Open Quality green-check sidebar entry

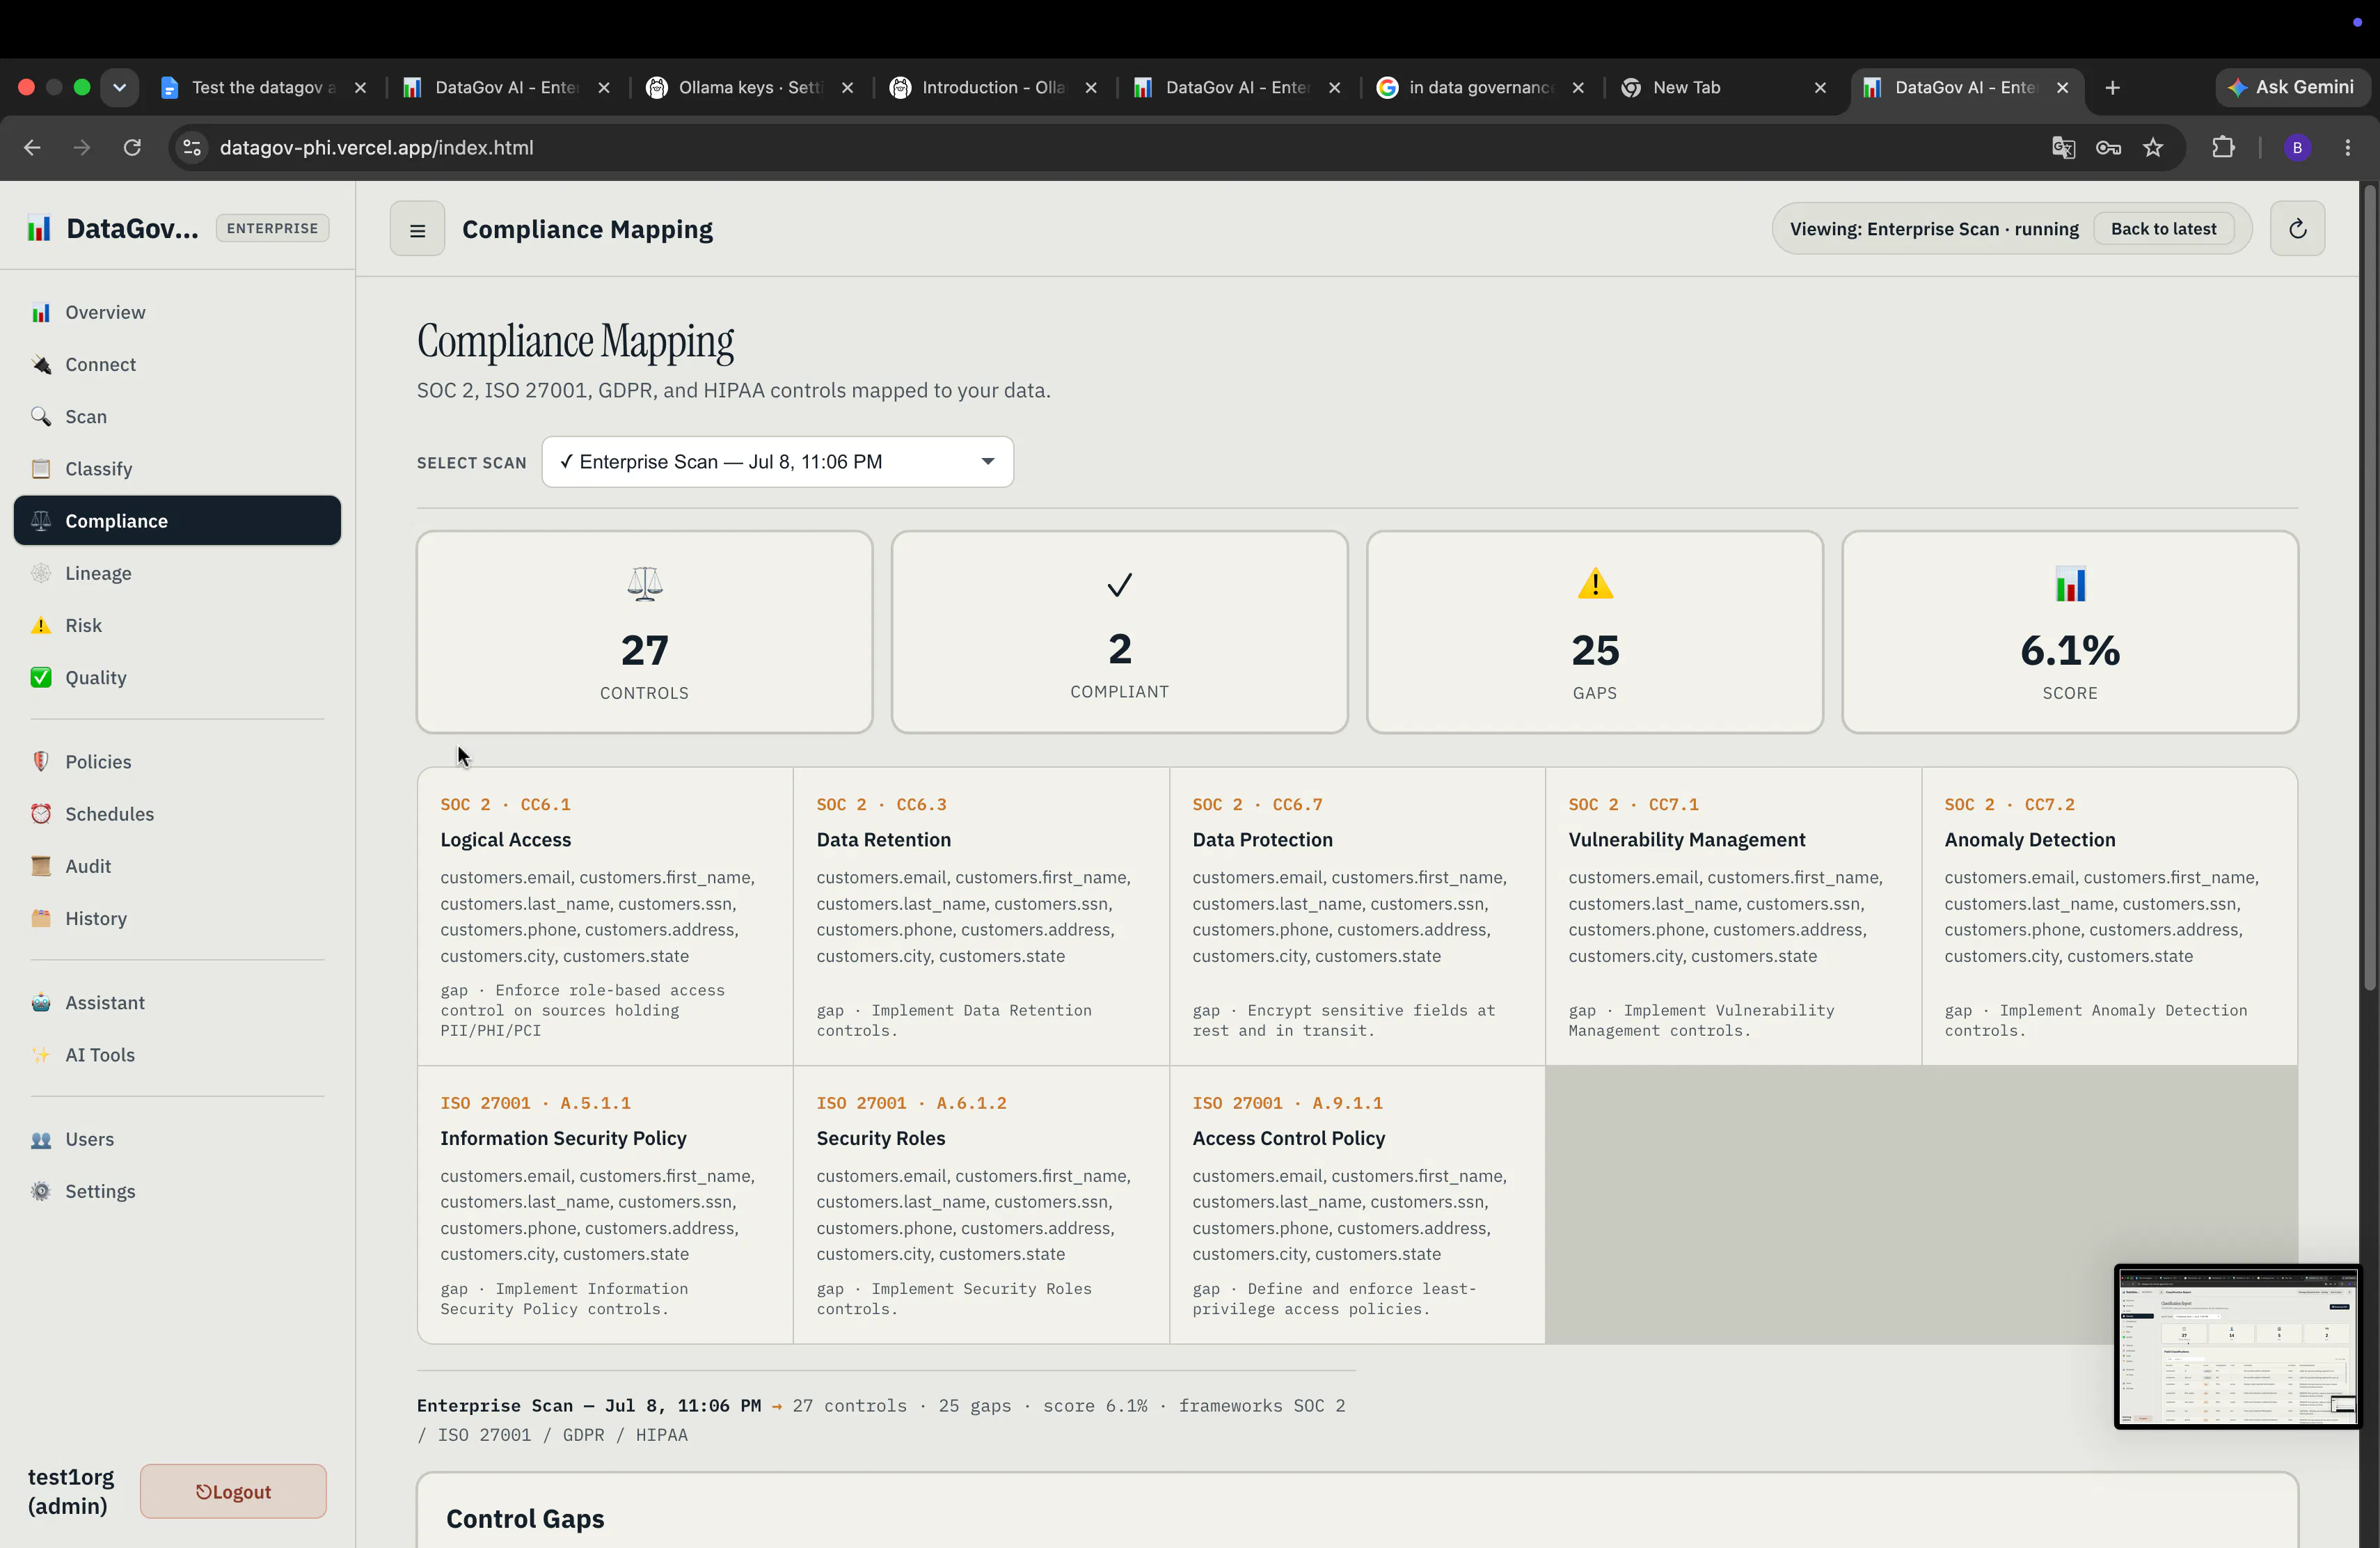pos(177,677)
